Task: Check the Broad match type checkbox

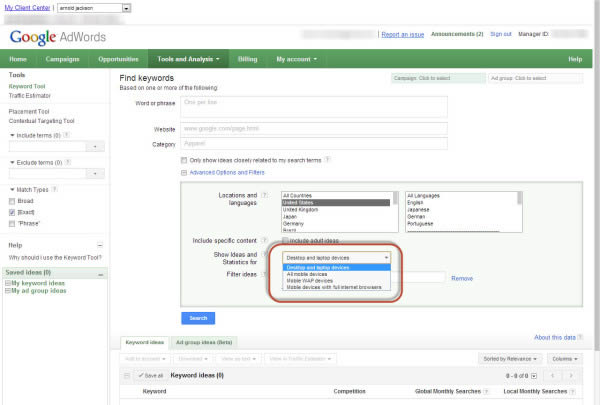Action: point(12,200)
